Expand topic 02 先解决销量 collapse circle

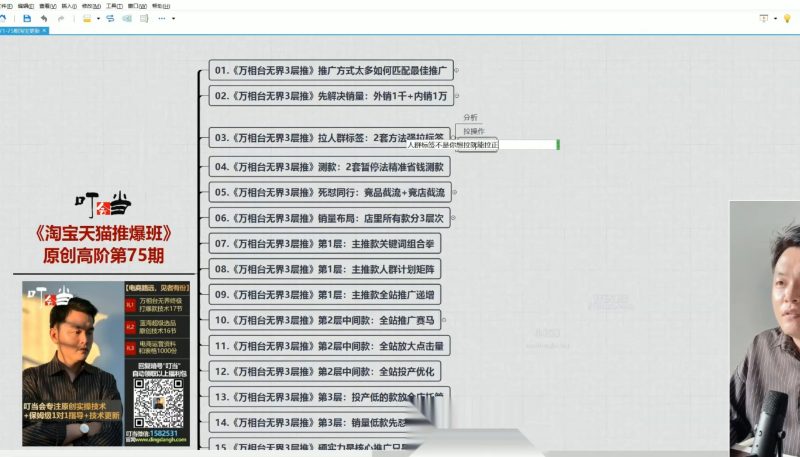tap(457, 95)
